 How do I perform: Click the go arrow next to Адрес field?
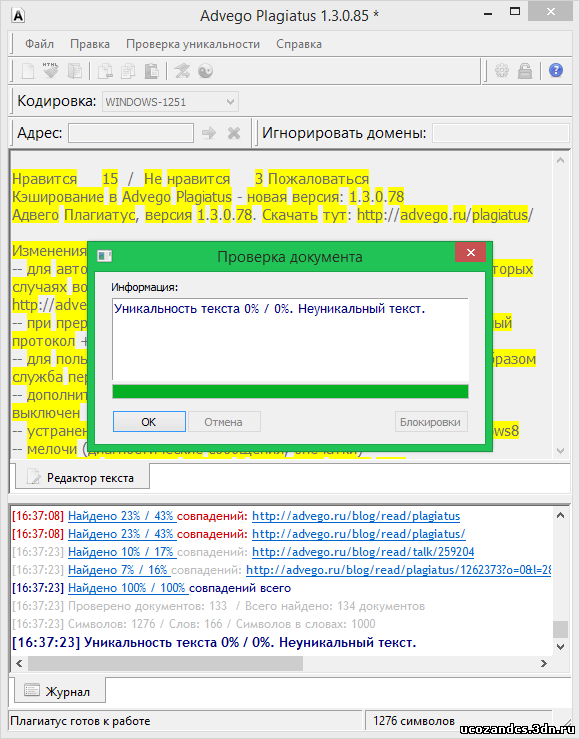209,133
